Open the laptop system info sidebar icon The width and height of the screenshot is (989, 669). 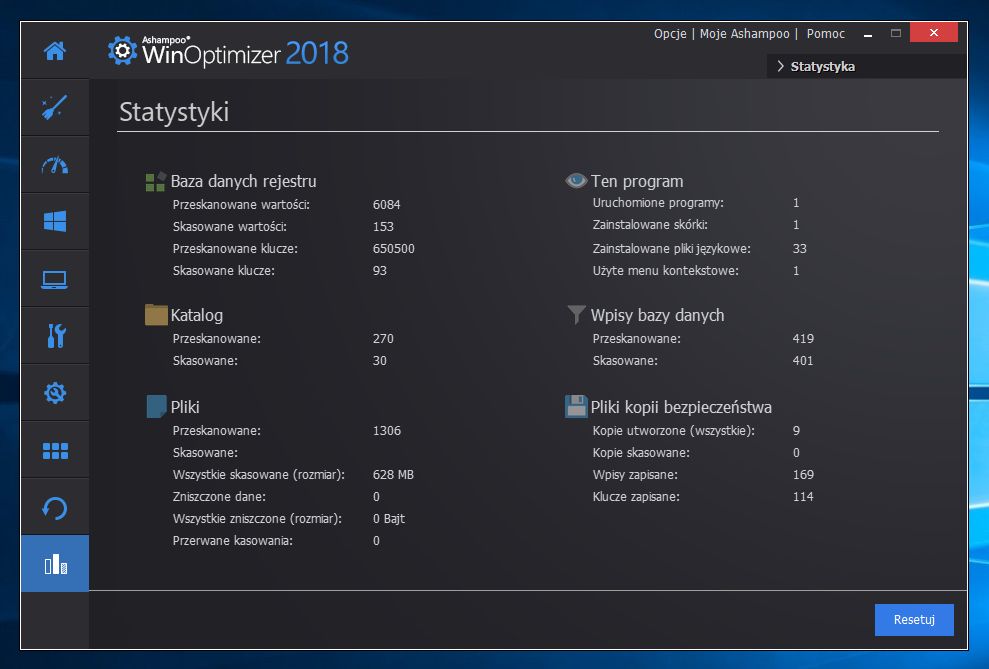[x=55, y=279]
